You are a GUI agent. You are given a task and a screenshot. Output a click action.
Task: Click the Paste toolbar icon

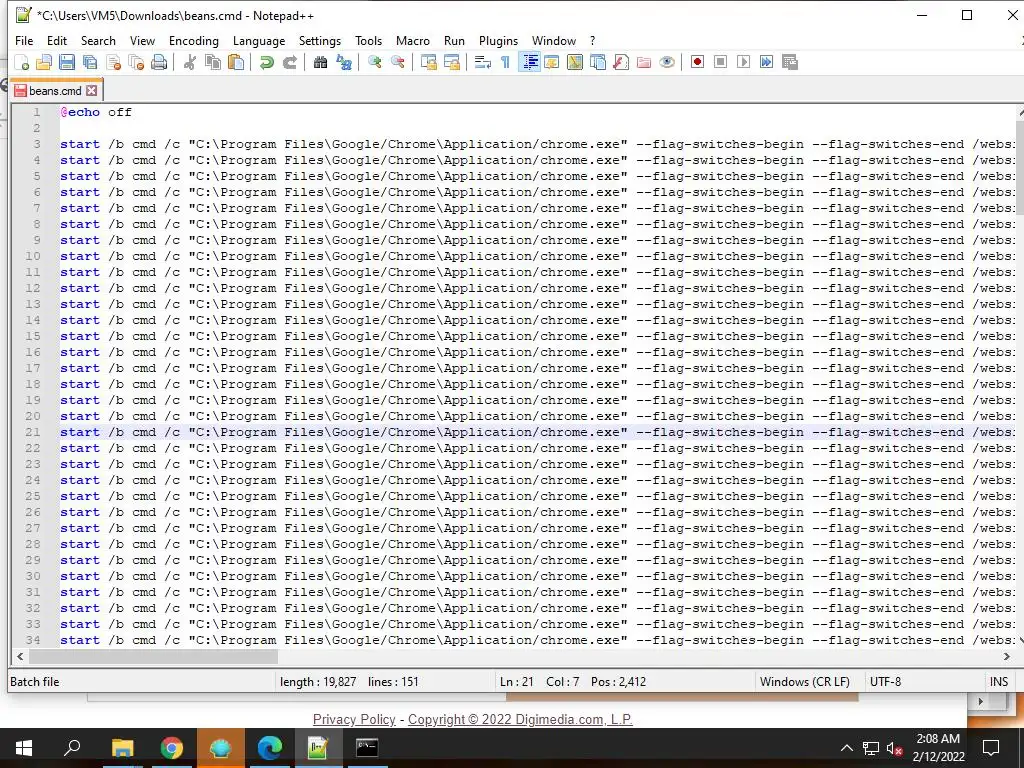pyautogui.click(x=236, y=63)
